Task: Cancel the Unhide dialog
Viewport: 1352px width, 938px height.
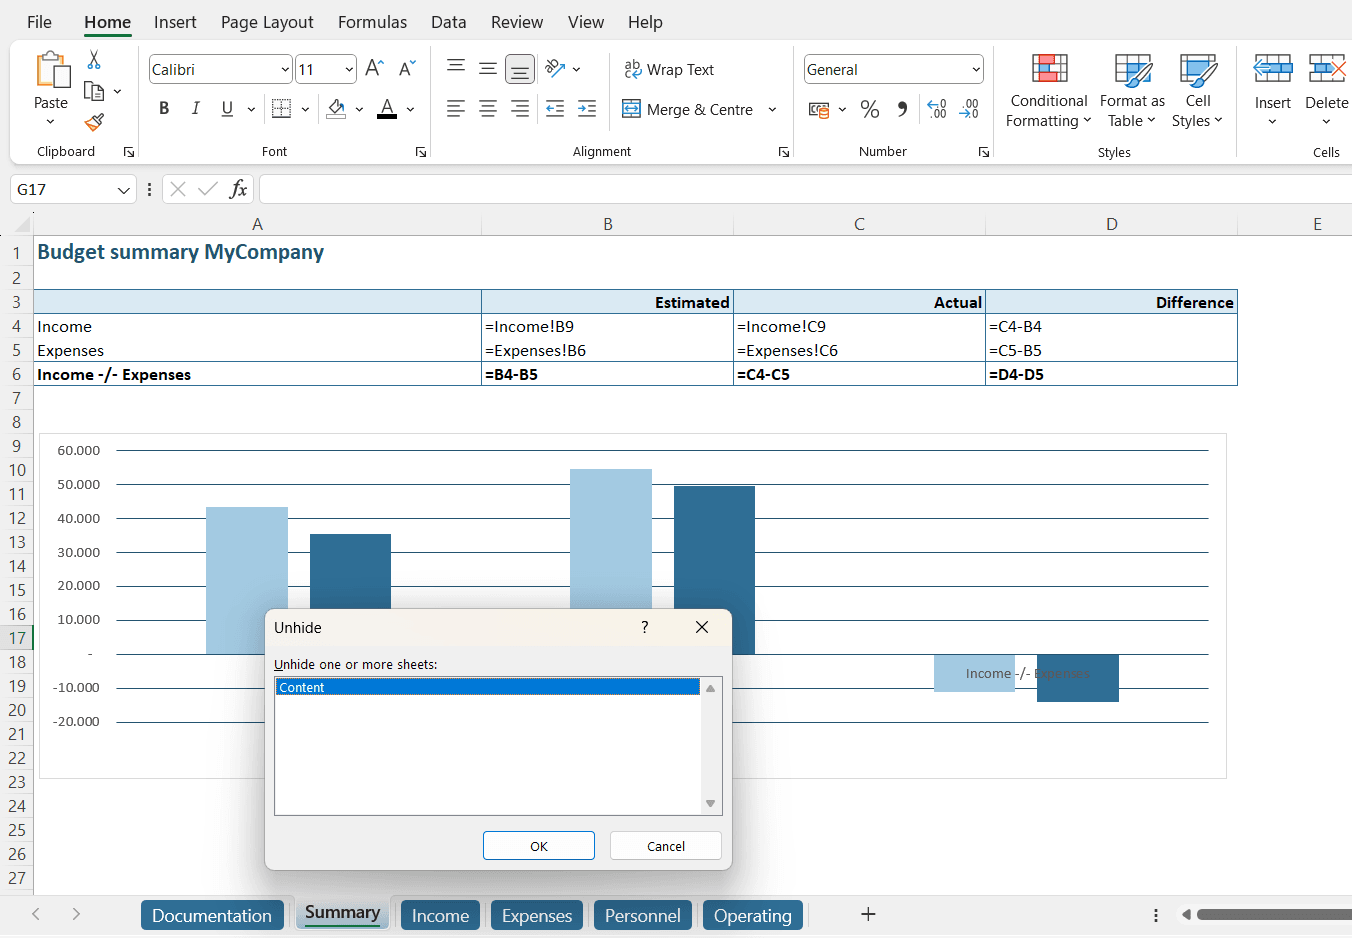Action: click(x=665, y=846)
